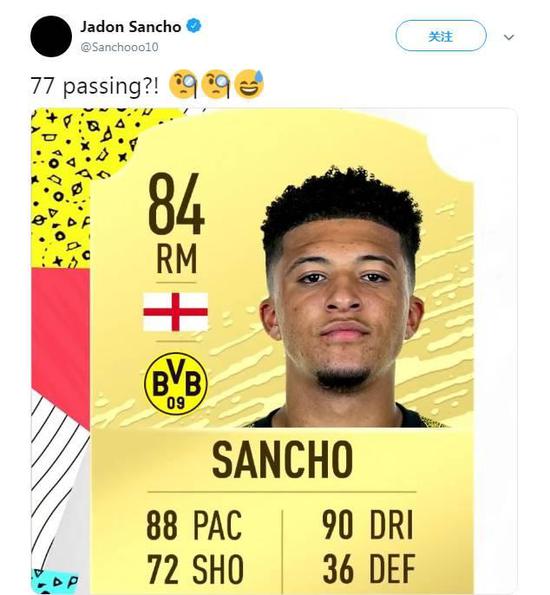Screen dimensions: 550x595
Task: Click the second monocle face emoji
Action: pos(216,84)
